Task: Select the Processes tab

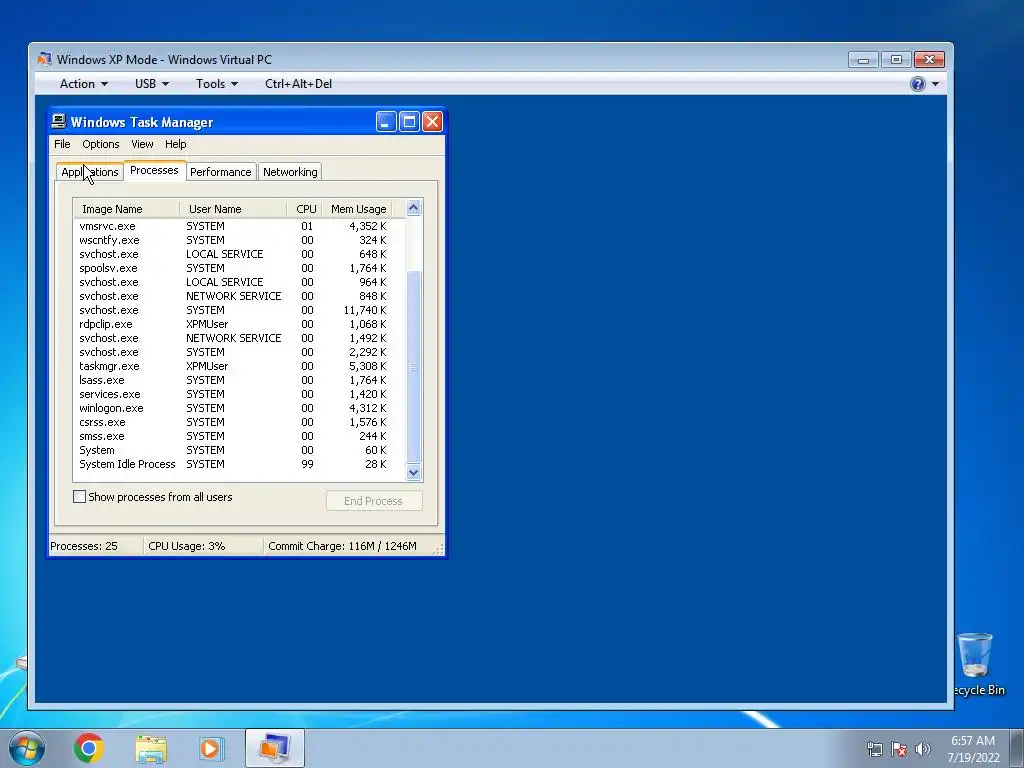Action: click(154, 170)
